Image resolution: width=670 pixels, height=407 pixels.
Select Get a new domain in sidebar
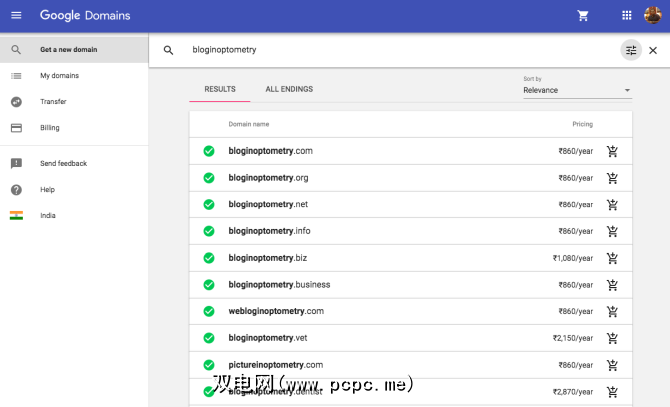click(74, 50)
